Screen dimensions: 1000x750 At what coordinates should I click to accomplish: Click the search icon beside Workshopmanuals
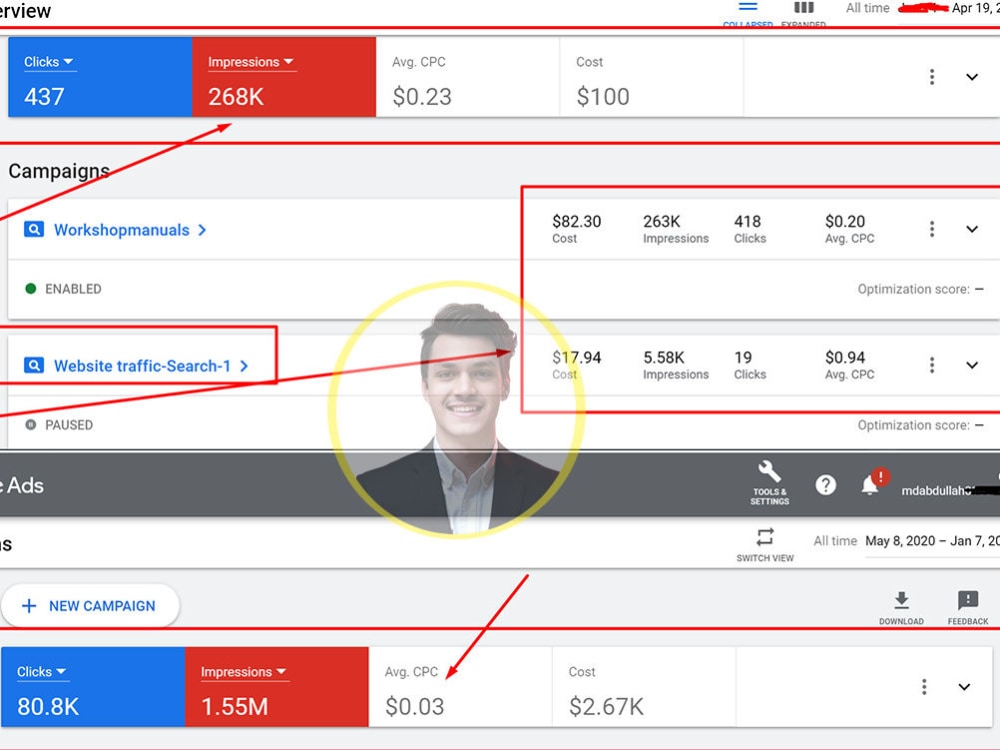[34, 229]
